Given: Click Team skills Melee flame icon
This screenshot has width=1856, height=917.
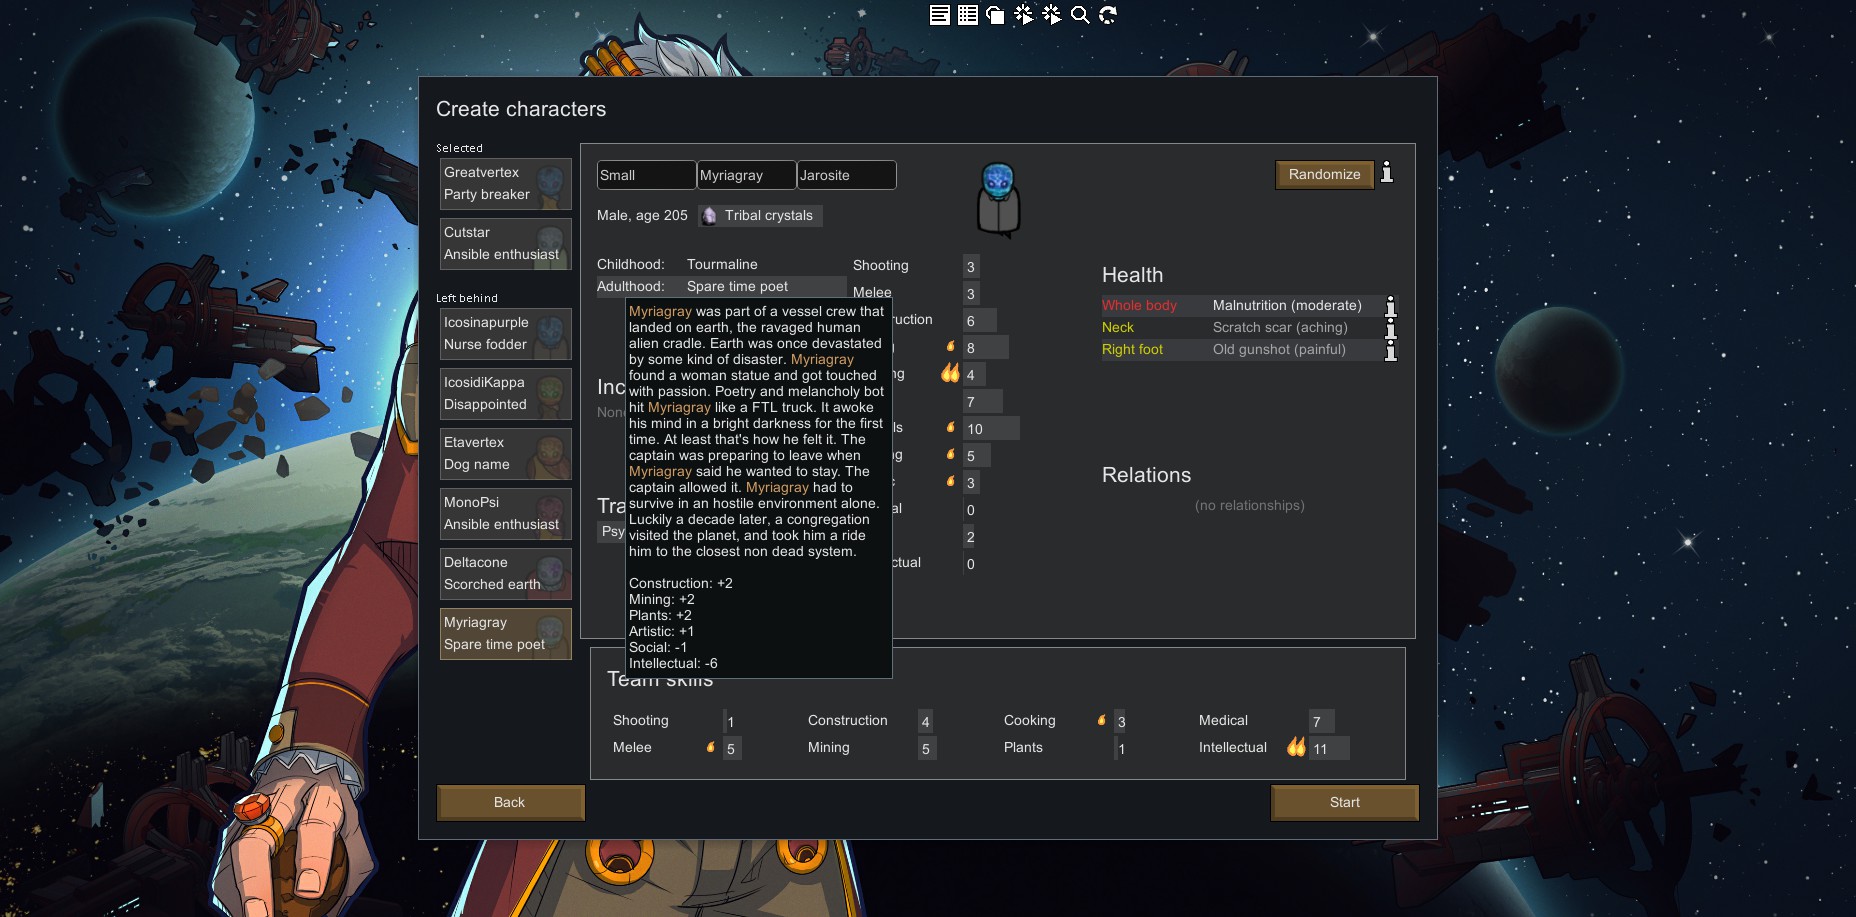Looking at the screenshot, I should click(x=710, y=747).
